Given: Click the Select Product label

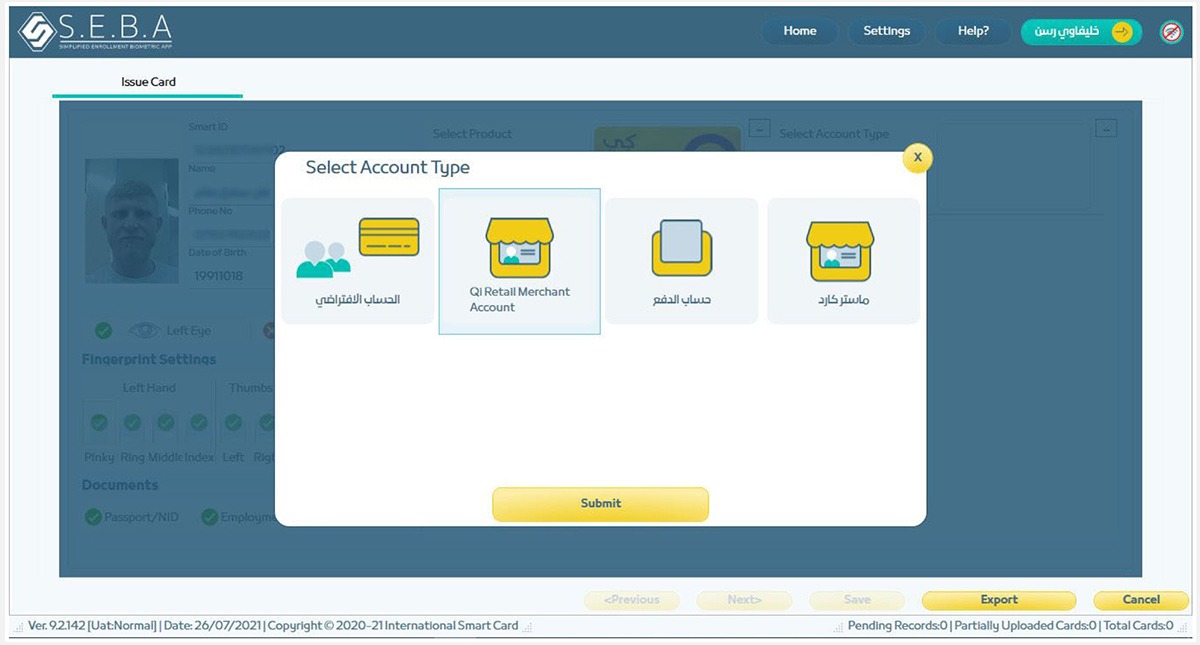Looking at the screenshot, I should pyautogui.click(x=472, y=134).
